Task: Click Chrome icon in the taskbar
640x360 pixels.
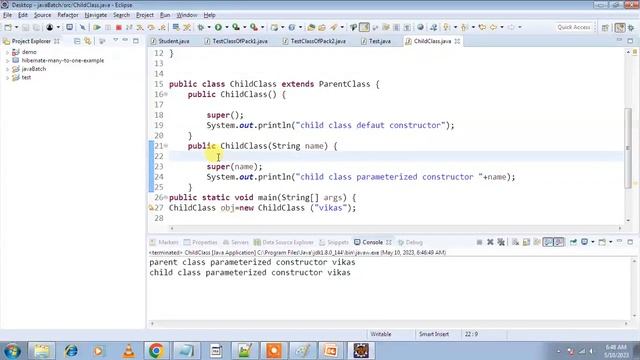Action: (156, 350)
